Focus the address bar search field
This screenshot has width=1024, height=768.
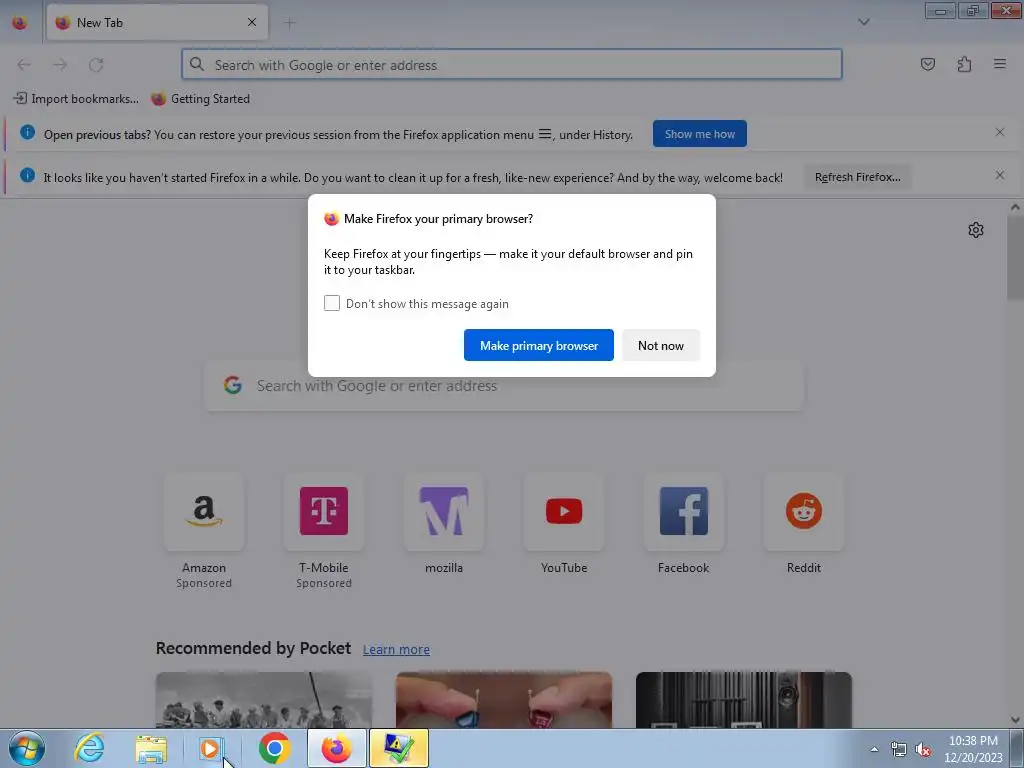point(512,64)
